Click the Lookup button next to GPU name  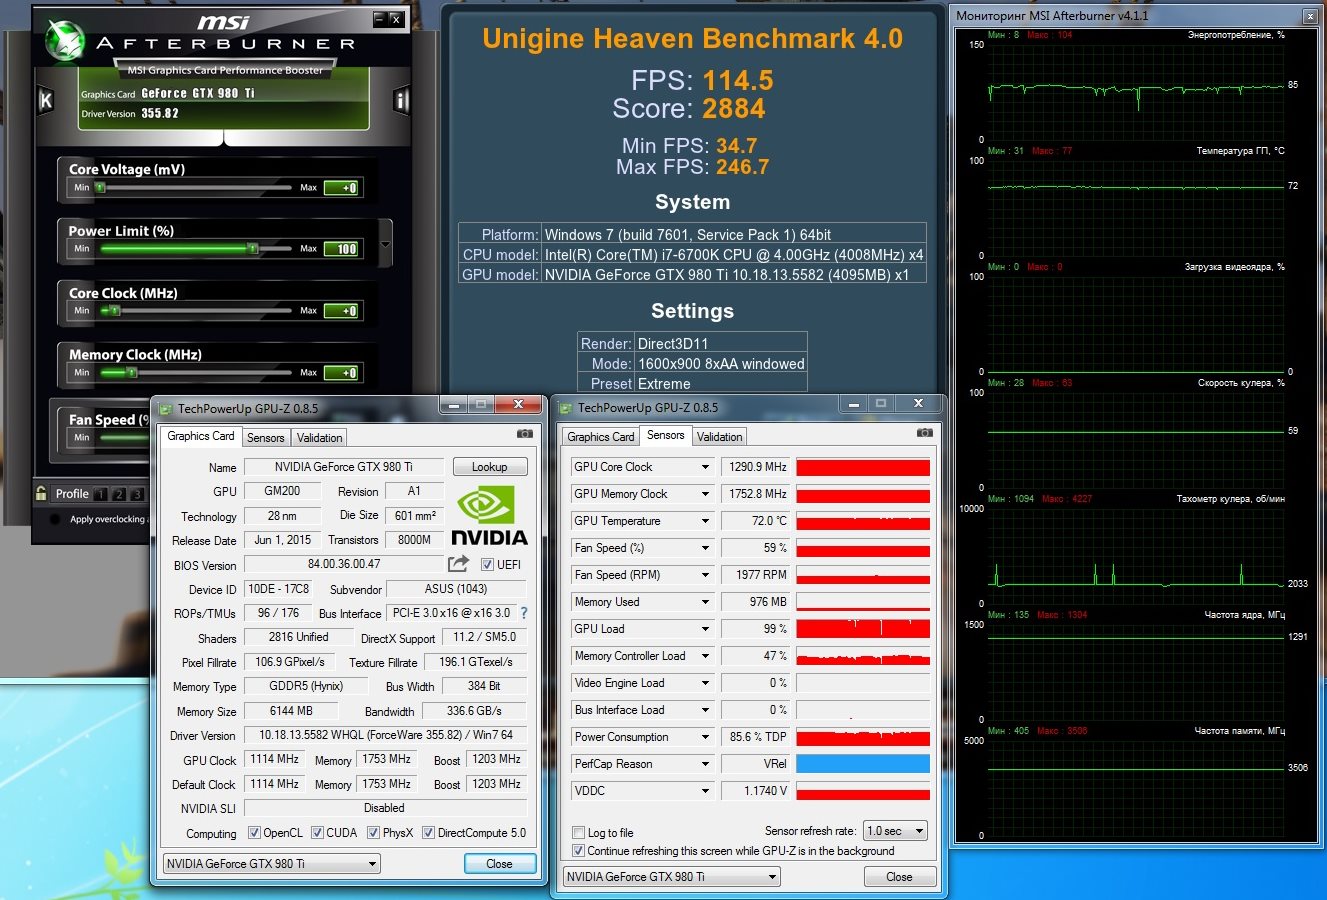tap(489, 467)
